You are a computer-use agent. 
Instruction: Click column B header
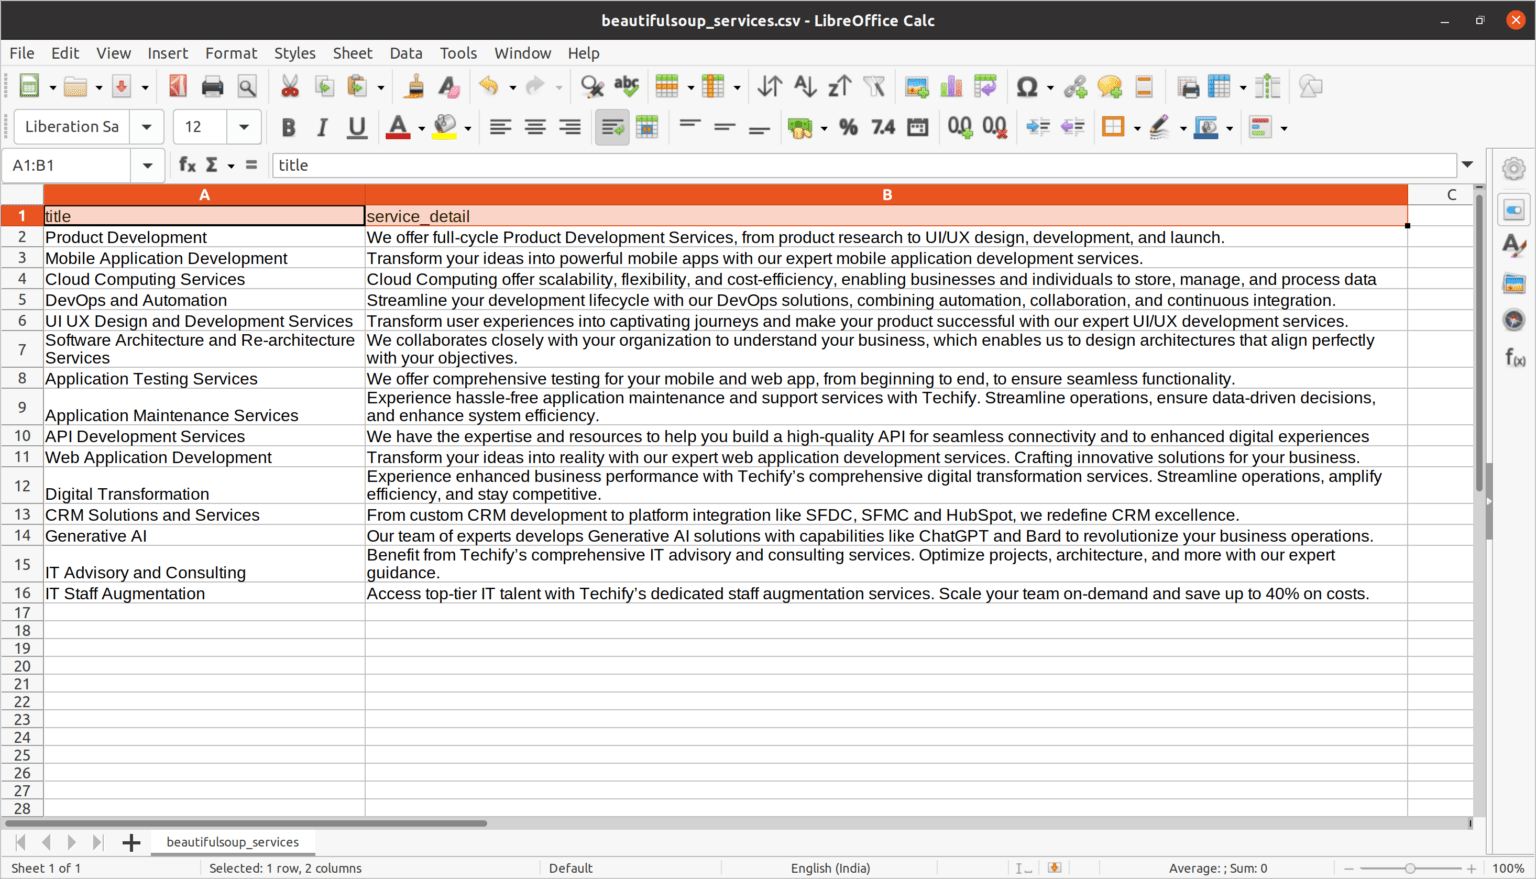[x=886, y=195]
